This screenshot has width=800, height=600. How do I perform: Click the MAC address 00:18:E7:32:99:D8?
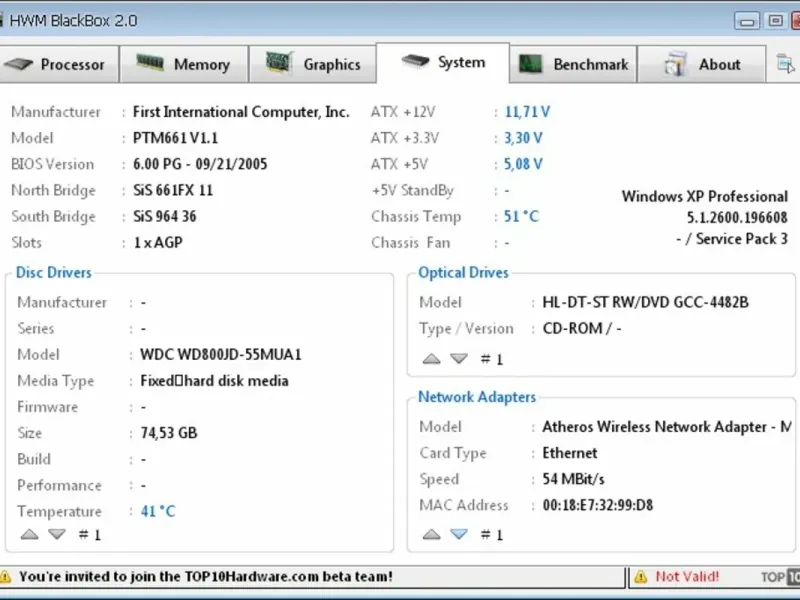pyautogui.click(x=598, y=505)
